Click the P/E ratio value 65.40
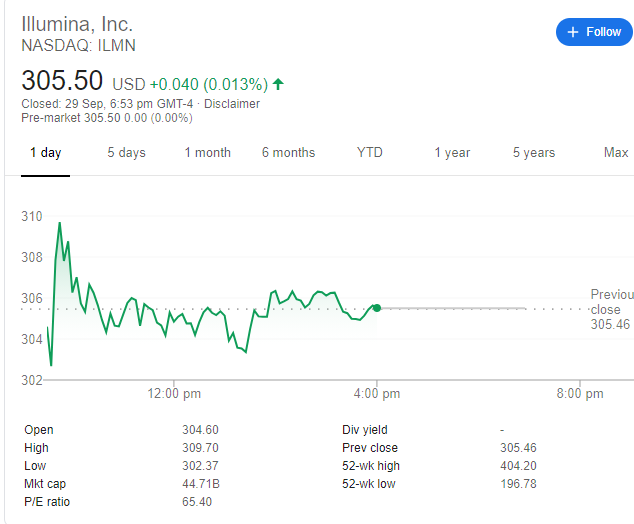 pyautogui.click(x=197, y=502)
